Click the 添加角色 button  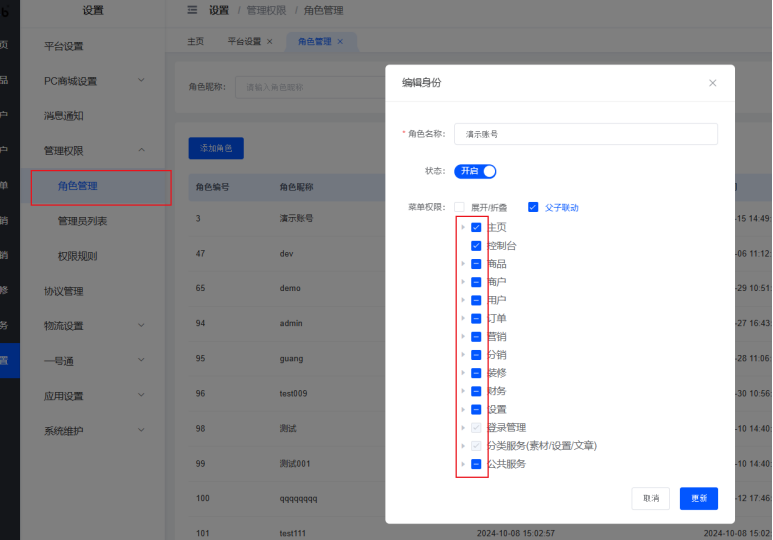pyautogui.click(x=216, y=148)
